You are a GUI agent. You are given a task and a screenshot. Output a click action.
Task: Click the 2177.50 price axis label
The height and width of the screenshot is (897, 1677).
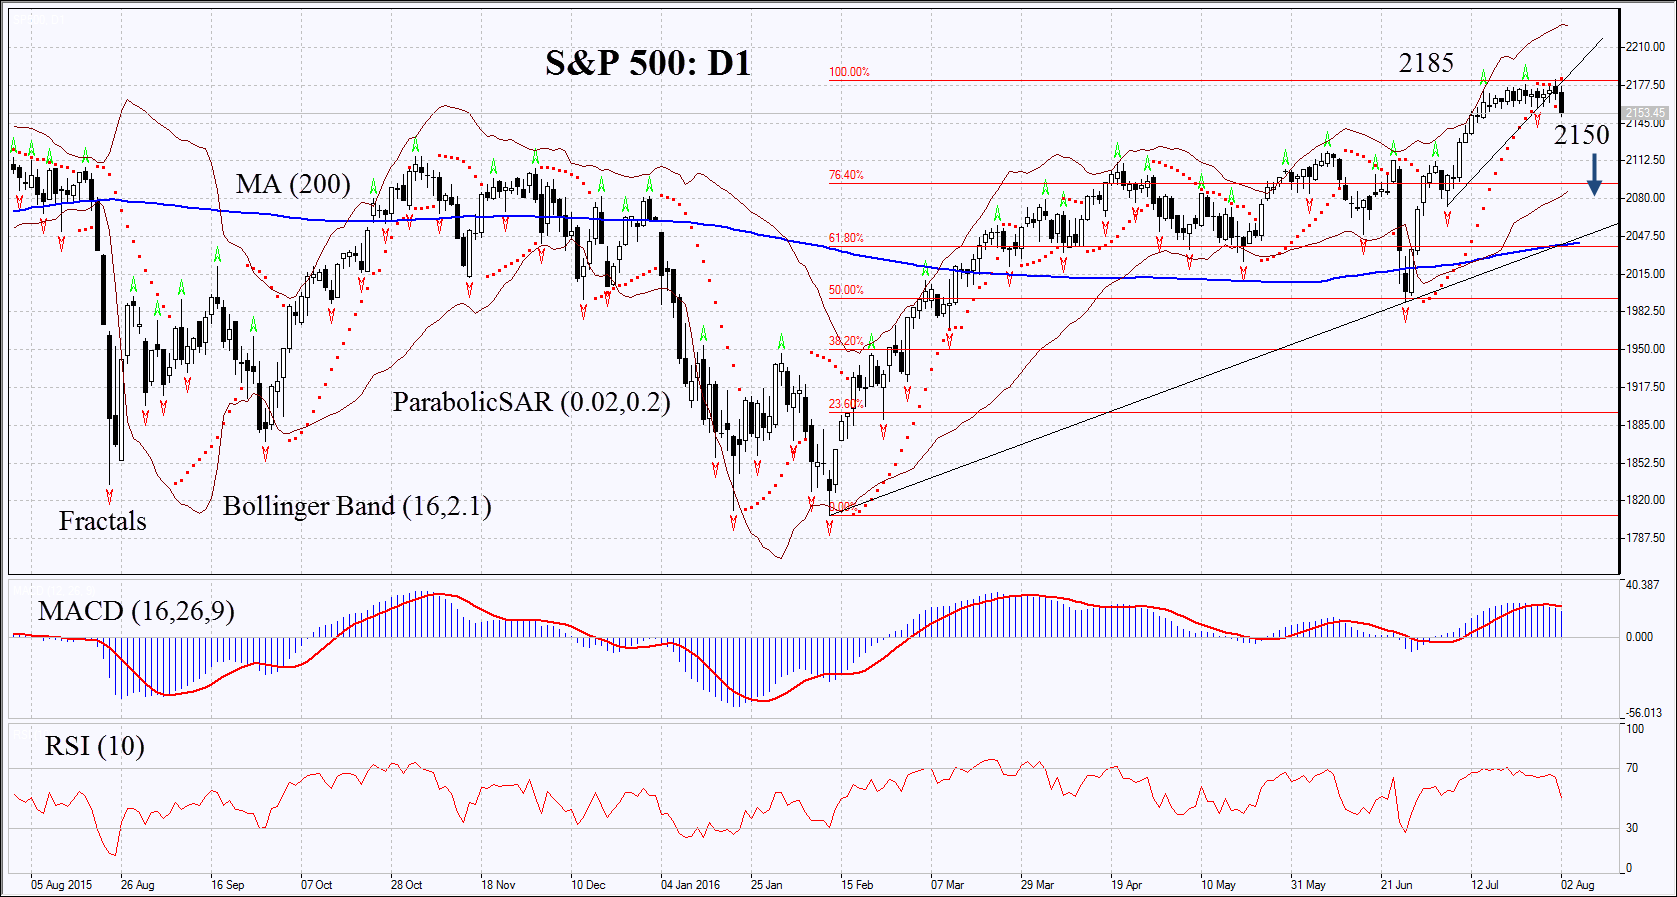click(x=1645, y=85)
